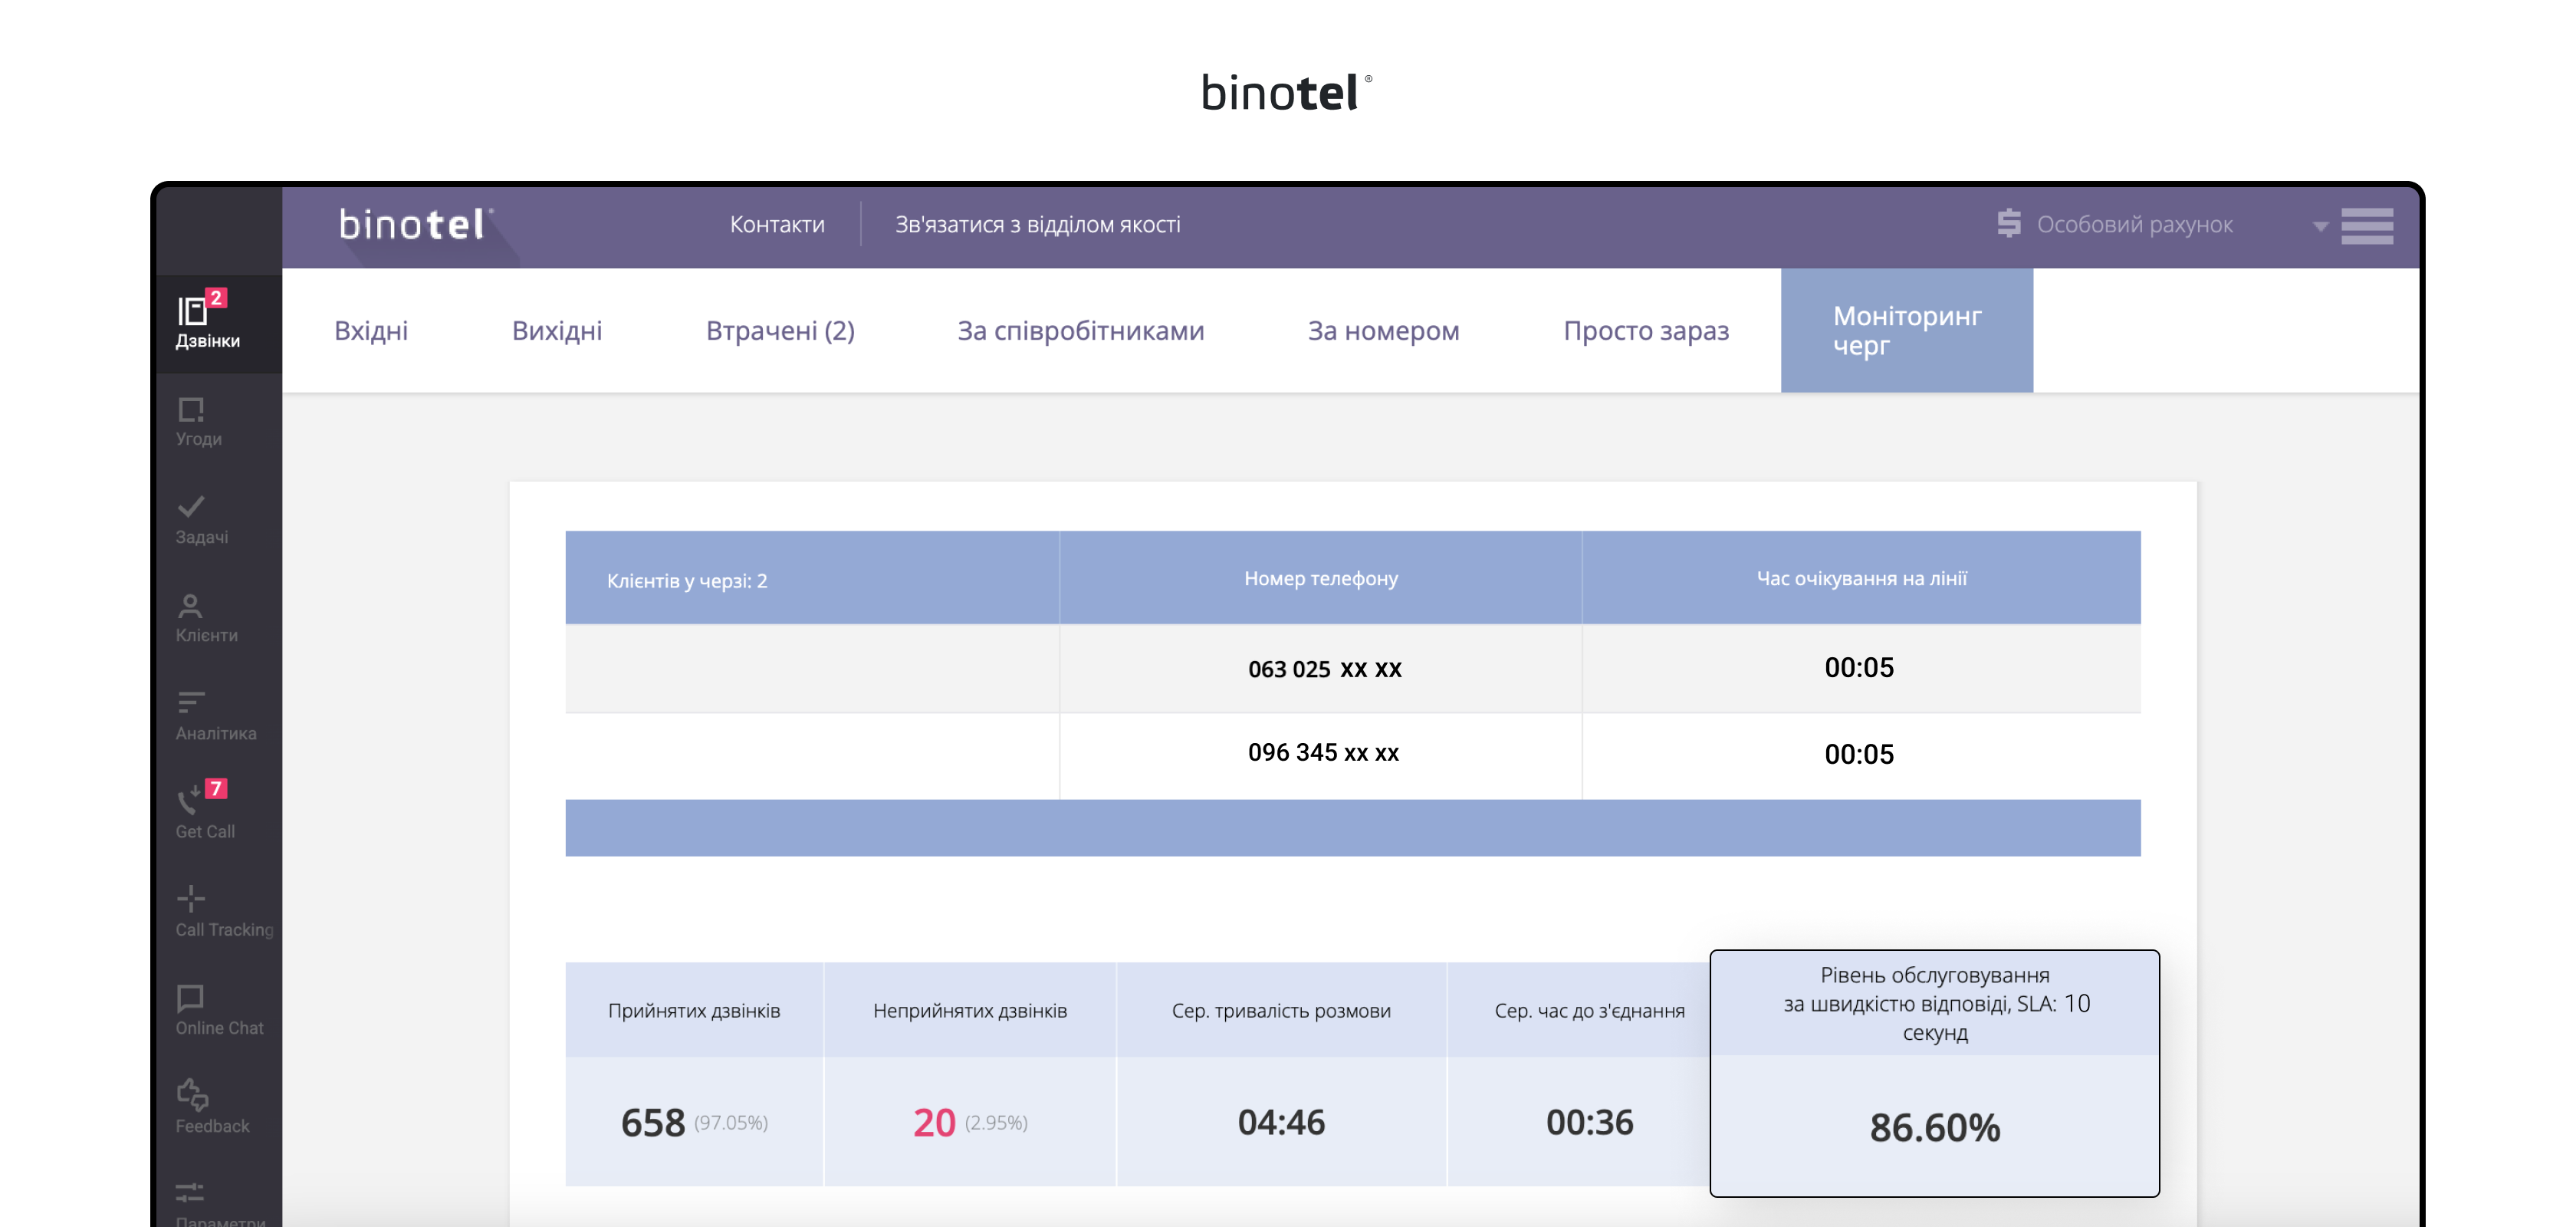This screenshot has width=2576, height=1227.
Task: Click the 00:36 connection time value
Action: coord(1589,1122)
